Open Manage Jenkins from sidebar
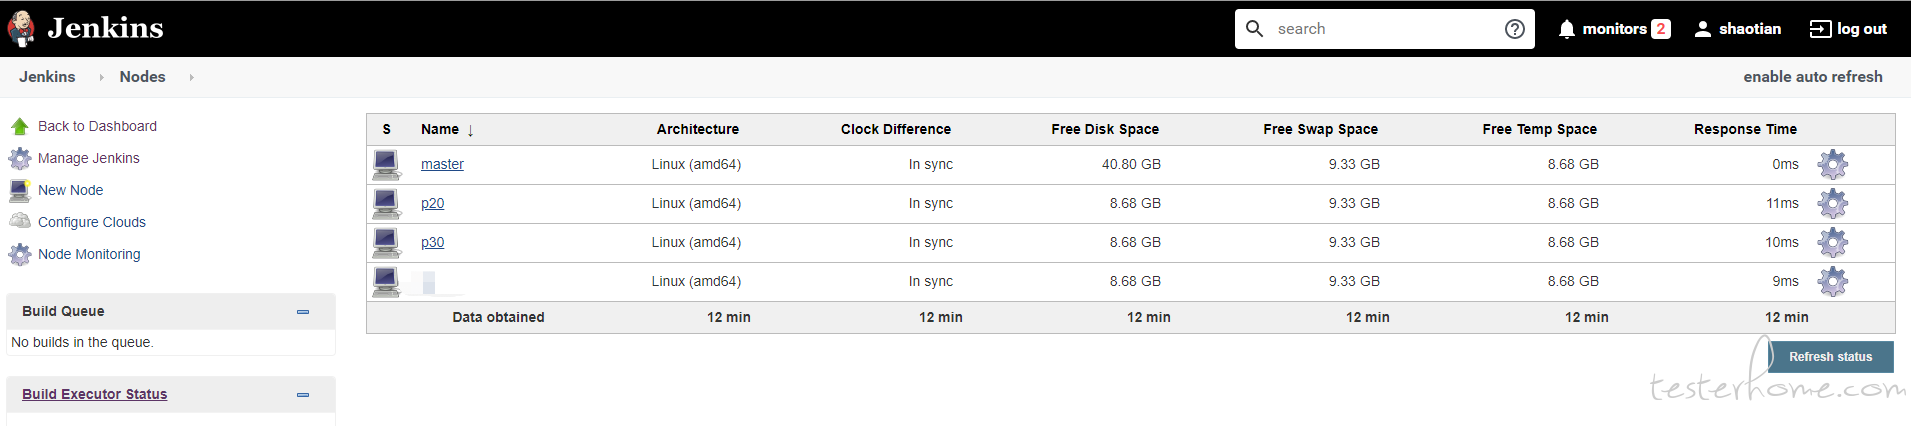 click(x=88, y=158)
